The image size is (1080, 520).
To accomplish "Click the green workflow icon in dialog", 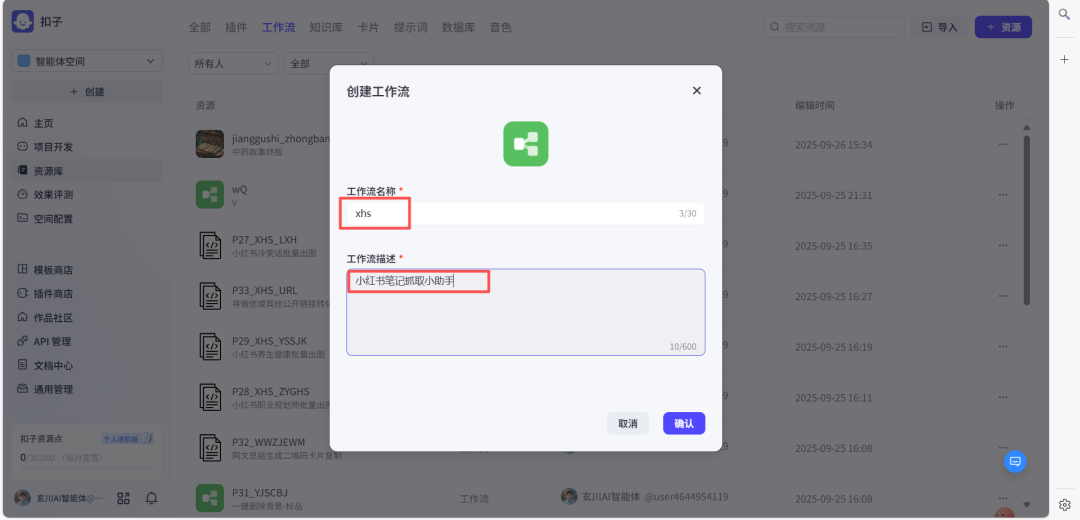I will pyautogui.click(x=526, y=144).
